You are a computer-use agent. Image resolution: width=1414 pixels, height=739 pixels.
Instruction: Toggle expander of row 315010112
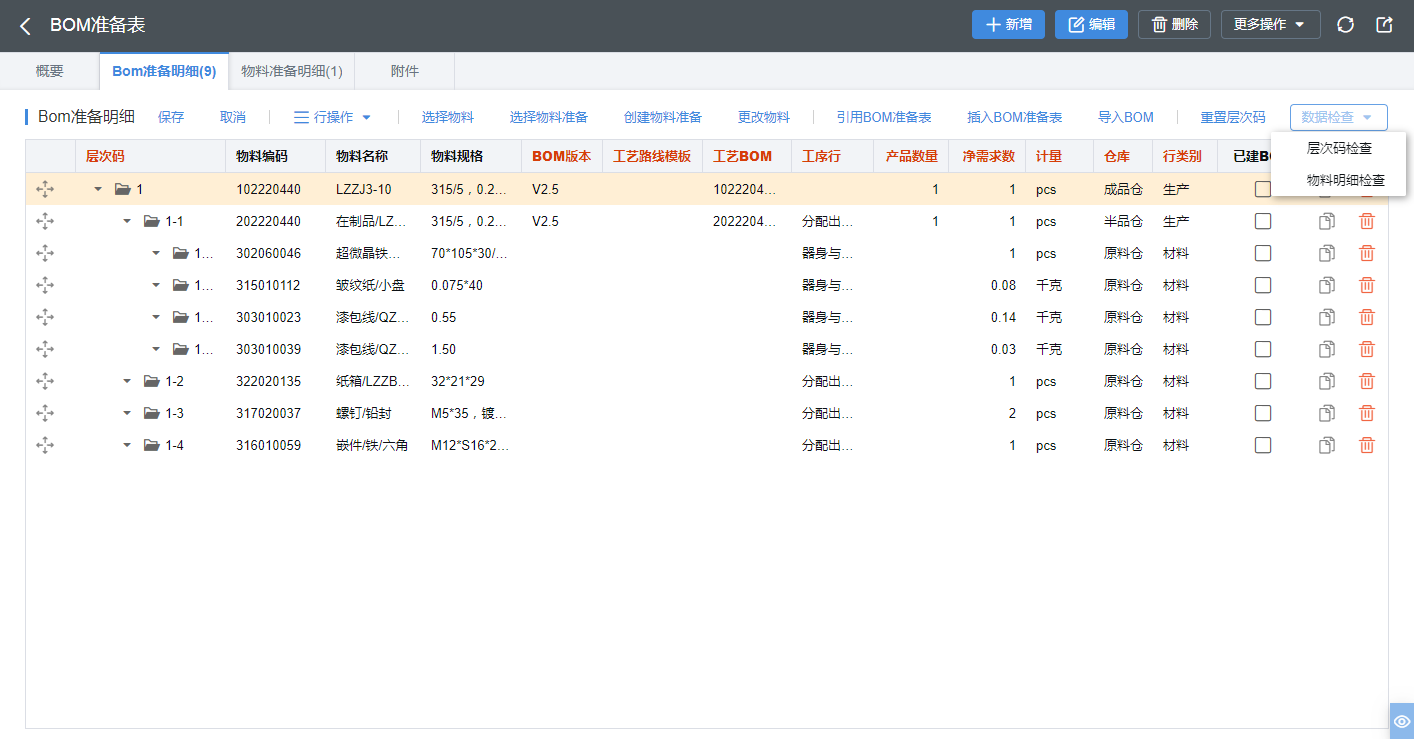click(x=156, y=285)
